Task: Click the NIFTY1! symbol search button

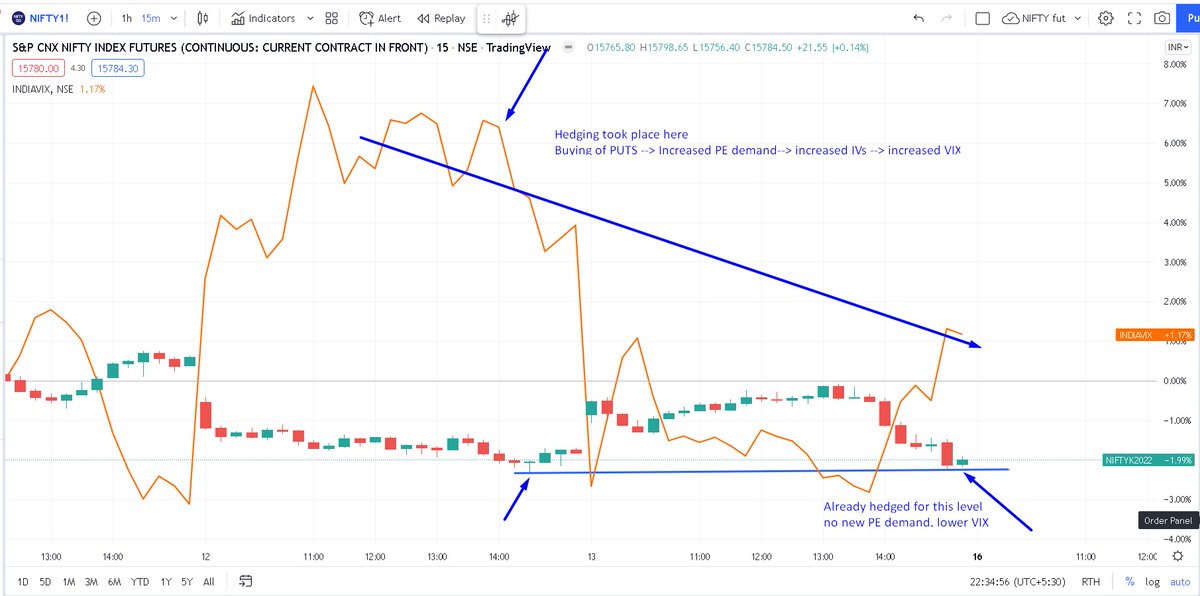Action: 41,18
